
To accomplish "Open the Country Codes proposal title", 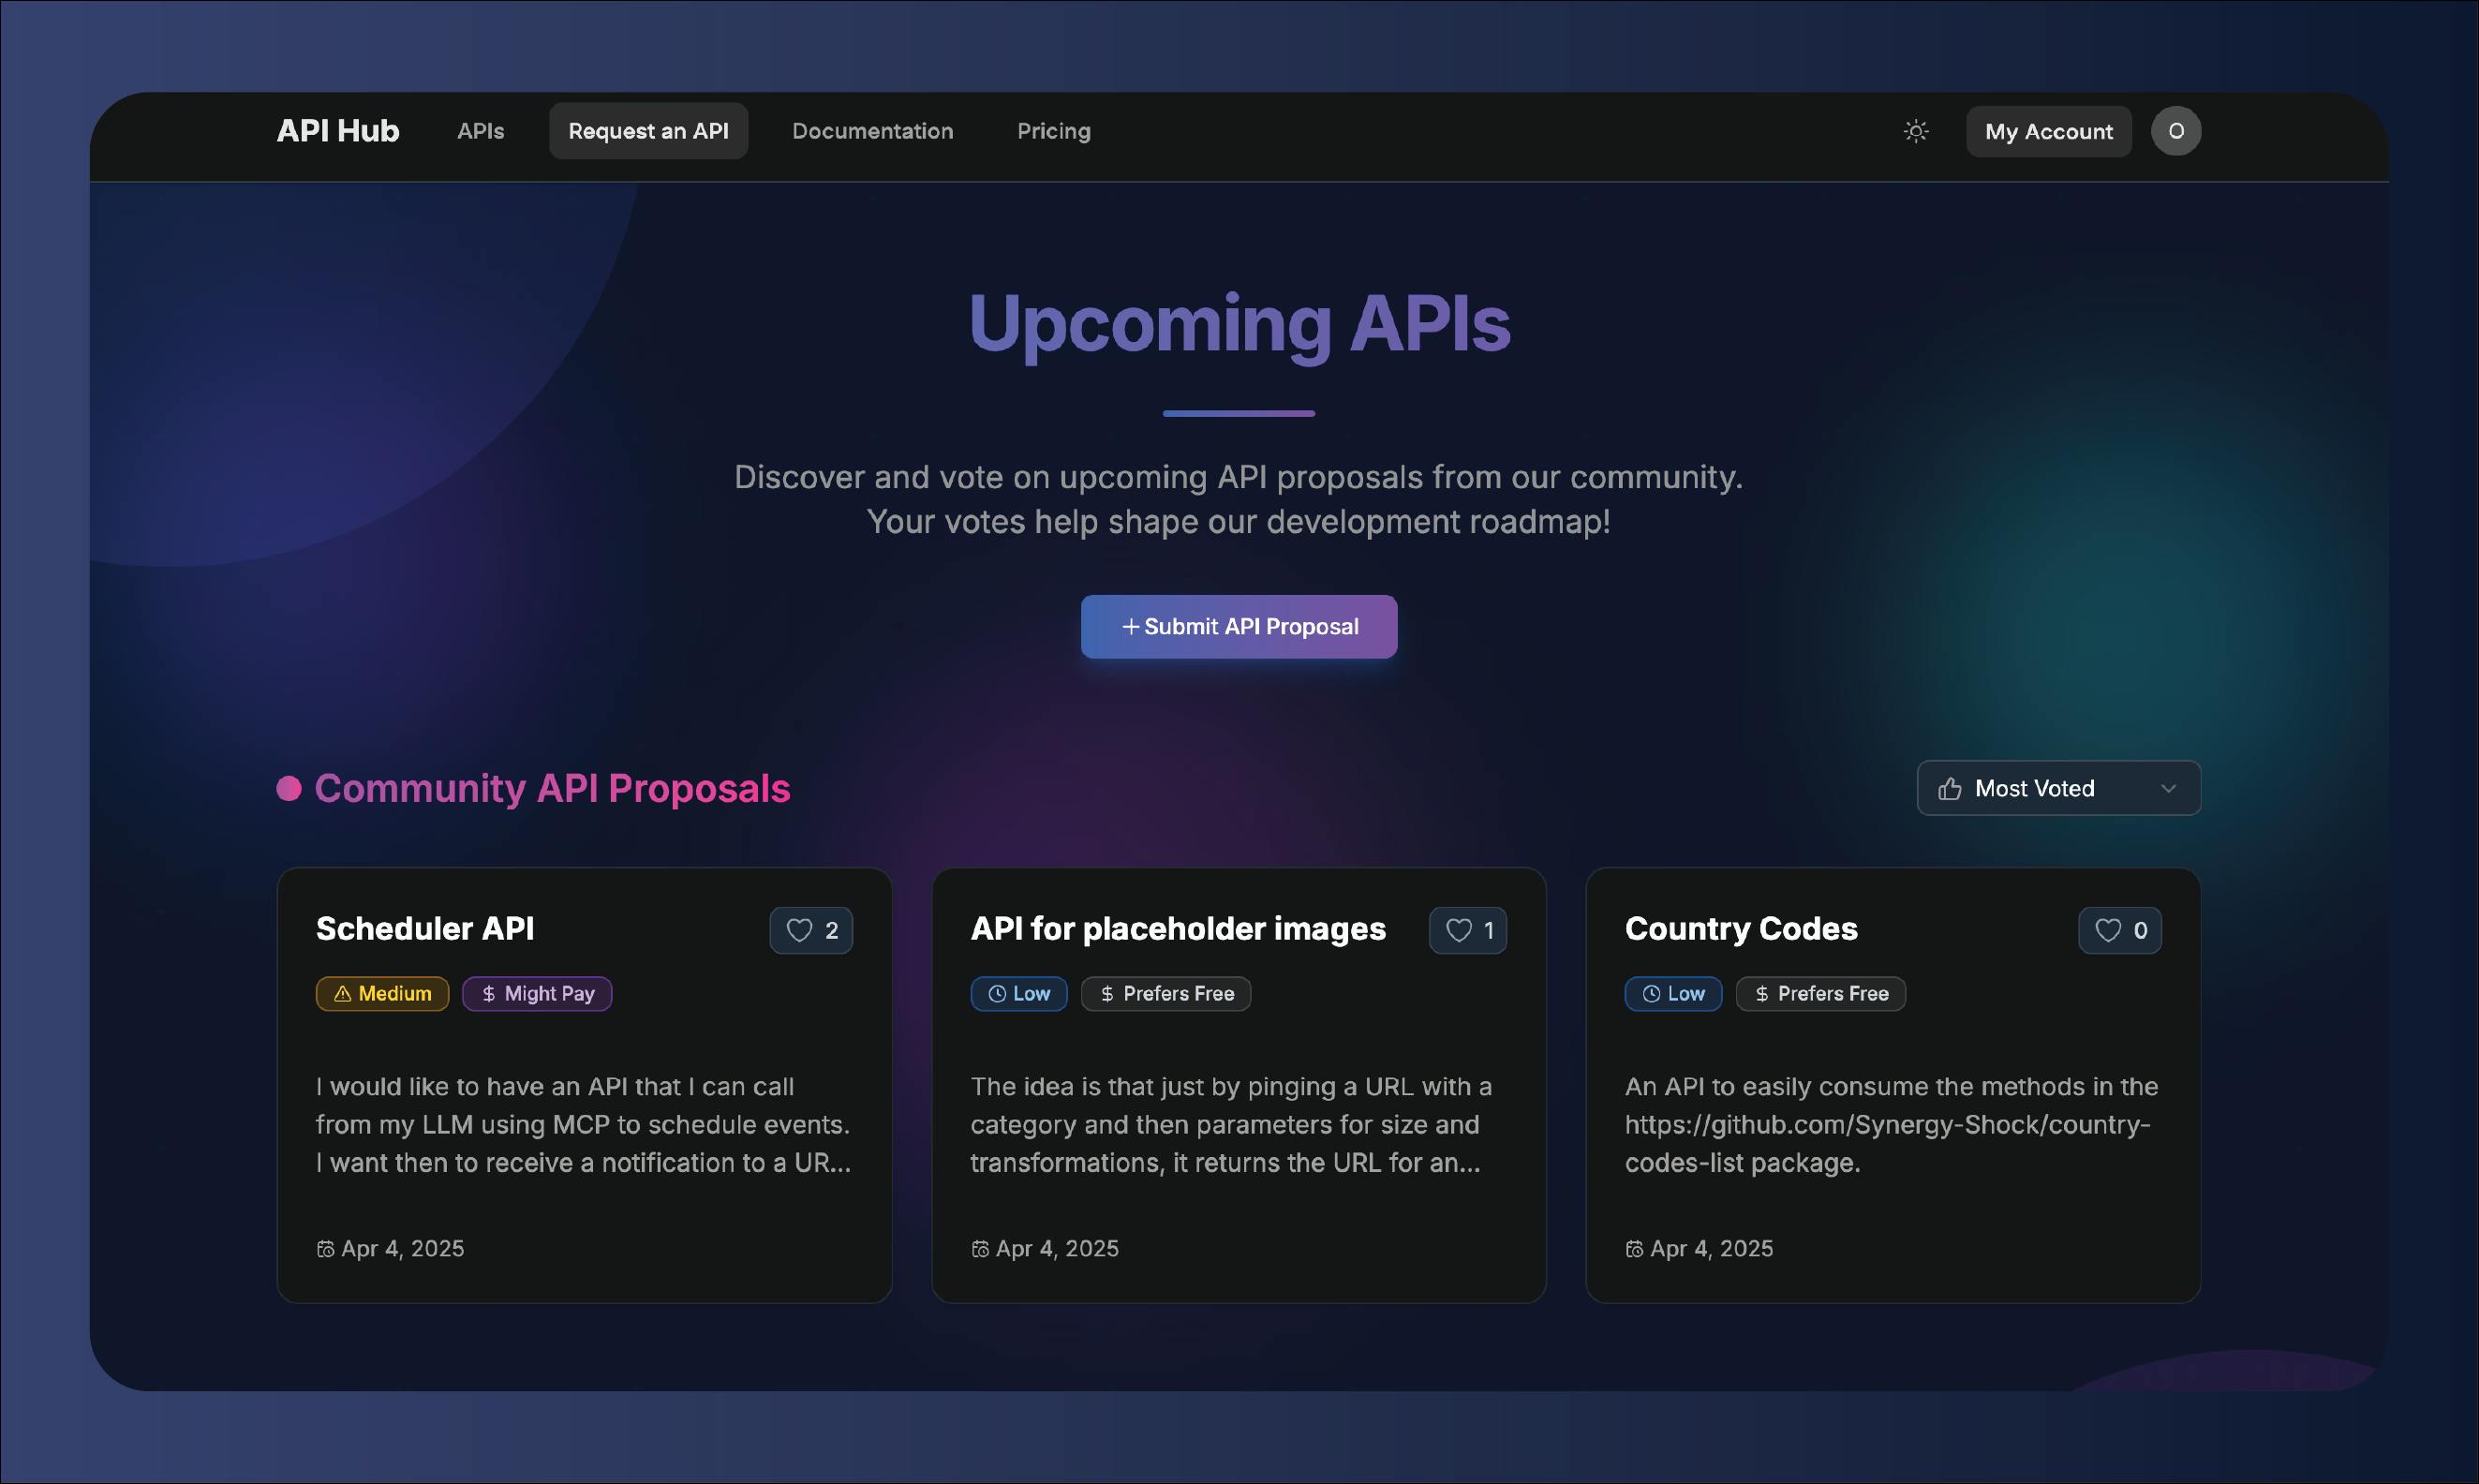I will (1741, 929).
